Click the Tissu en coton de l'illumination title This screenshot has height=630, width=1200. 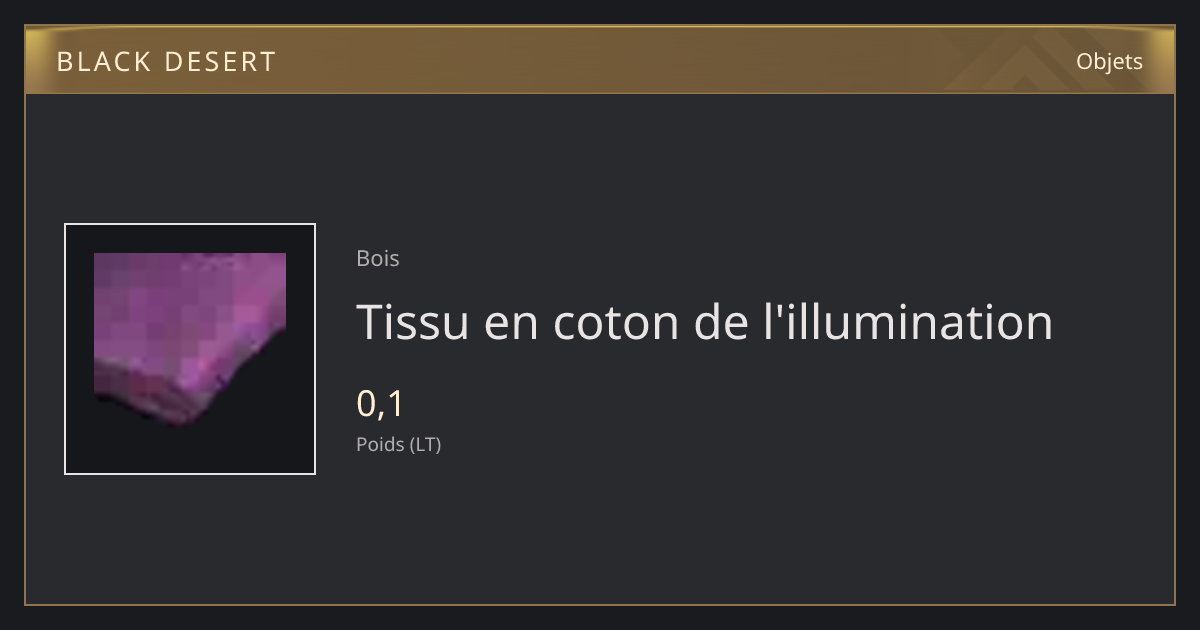coord(705,322)
